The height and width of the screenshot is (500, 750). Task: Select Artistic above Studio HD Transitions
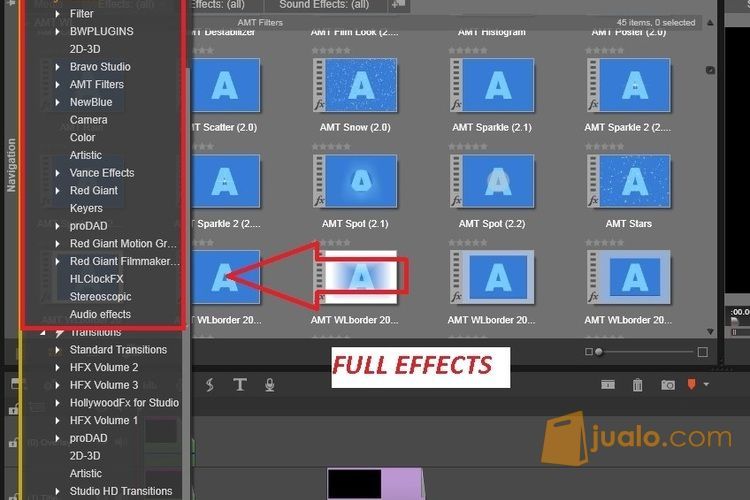[x=86, y=474]
